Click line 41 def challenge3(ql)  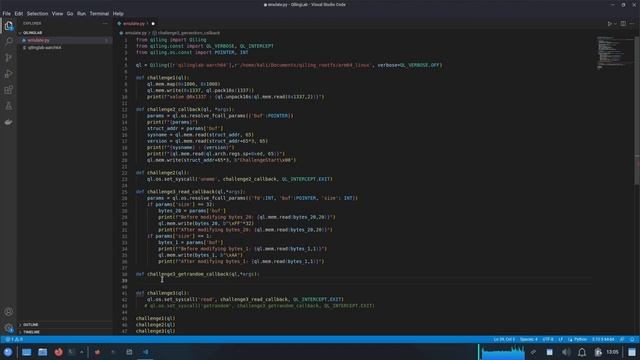click(x=162, y=293)
